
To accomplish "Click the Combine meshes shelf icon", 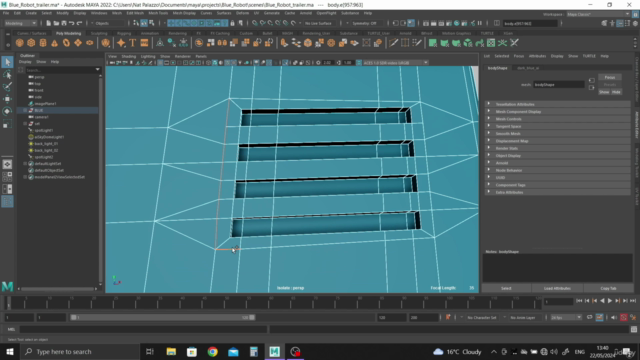I will point(199,43).
